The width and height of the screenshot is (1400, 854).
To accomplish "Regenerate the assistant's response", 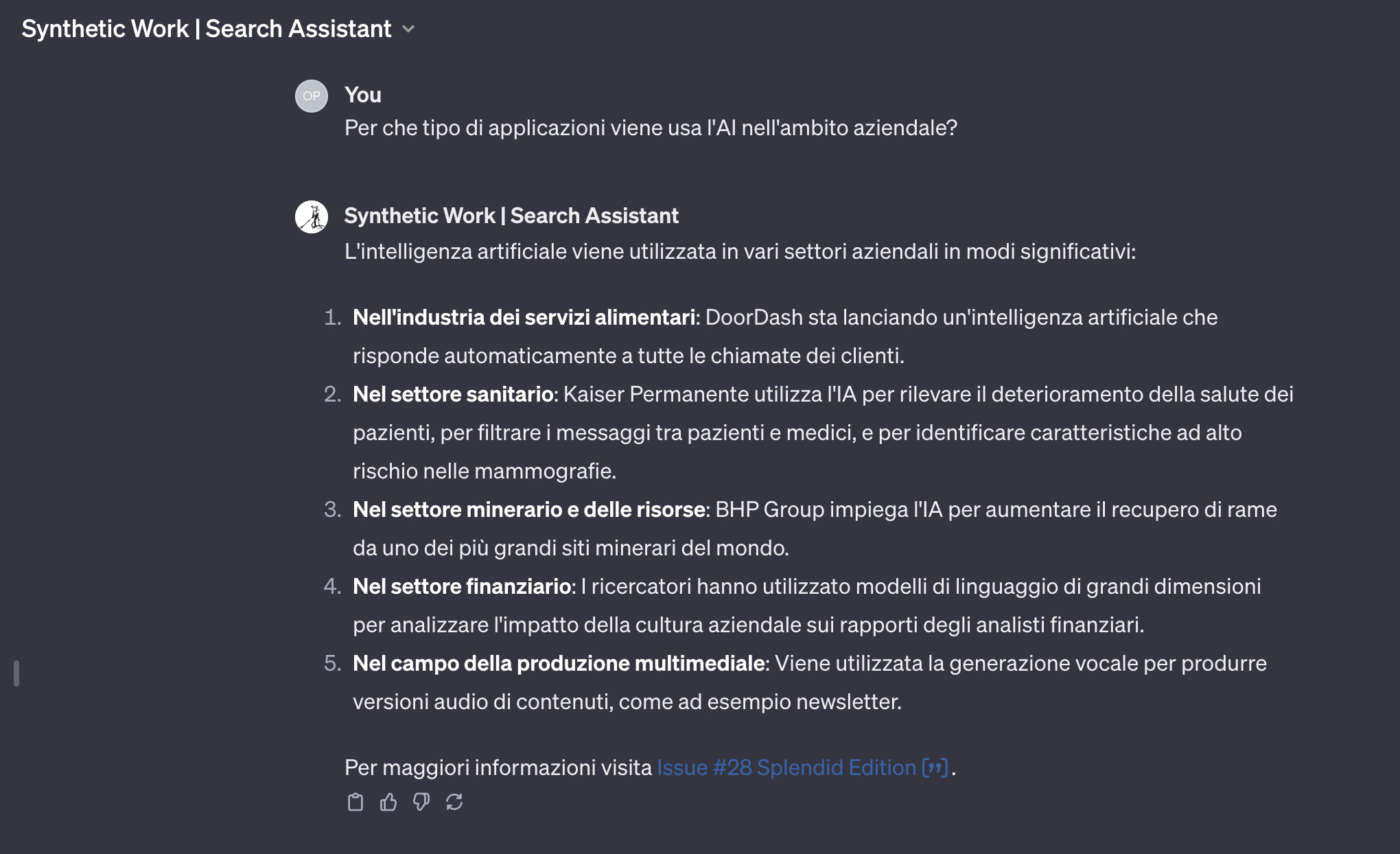I will pyautogui.click(x=454, y=802).
